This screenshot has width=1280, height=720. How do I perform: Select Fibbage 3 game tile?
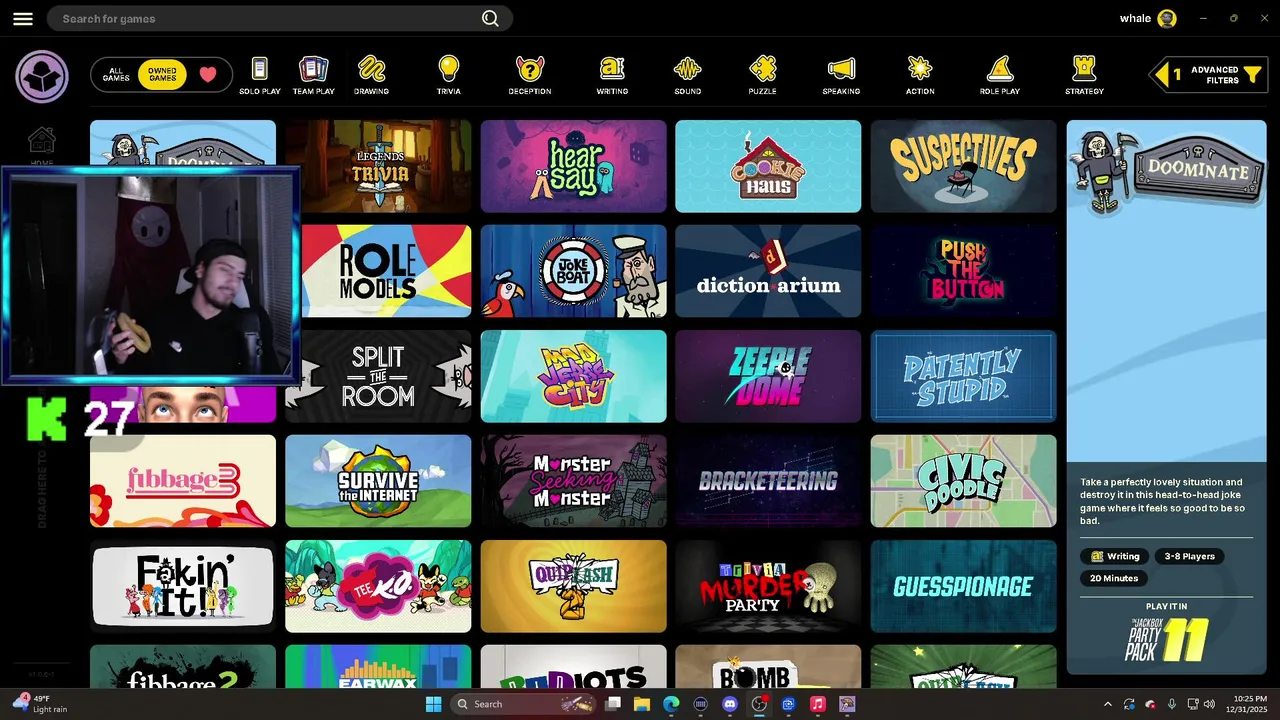tap(183, 481)
